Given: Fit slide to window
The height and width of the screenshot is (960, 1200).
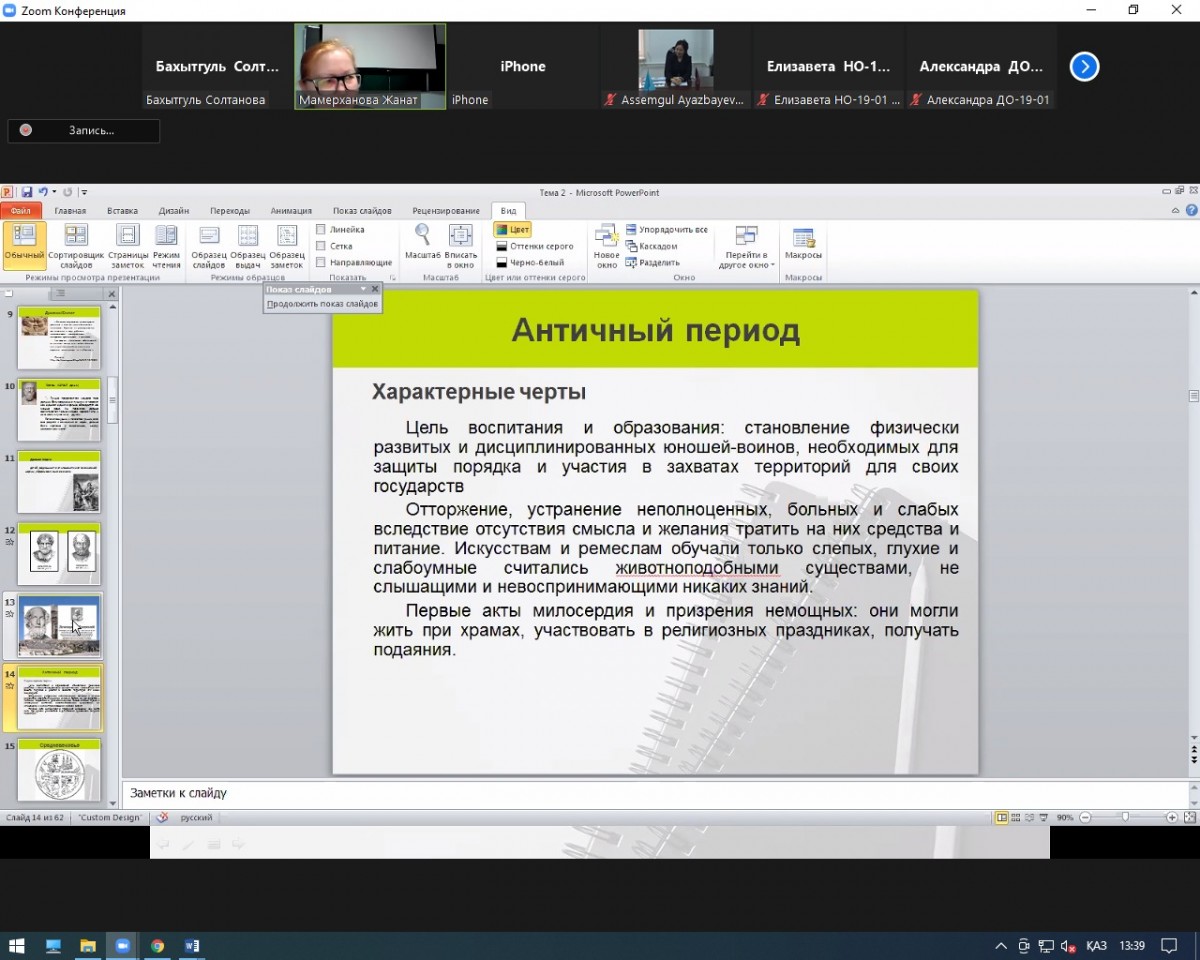Looking at the screenshot, I should pyautogui.click(x=461, y=246).
